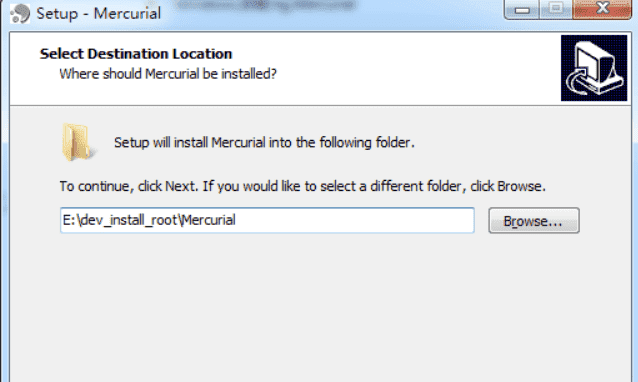The height and width of the screenshot is (382, 638).
Task: Click the 'Select Destination Location' heading
Action: [136, 54]
